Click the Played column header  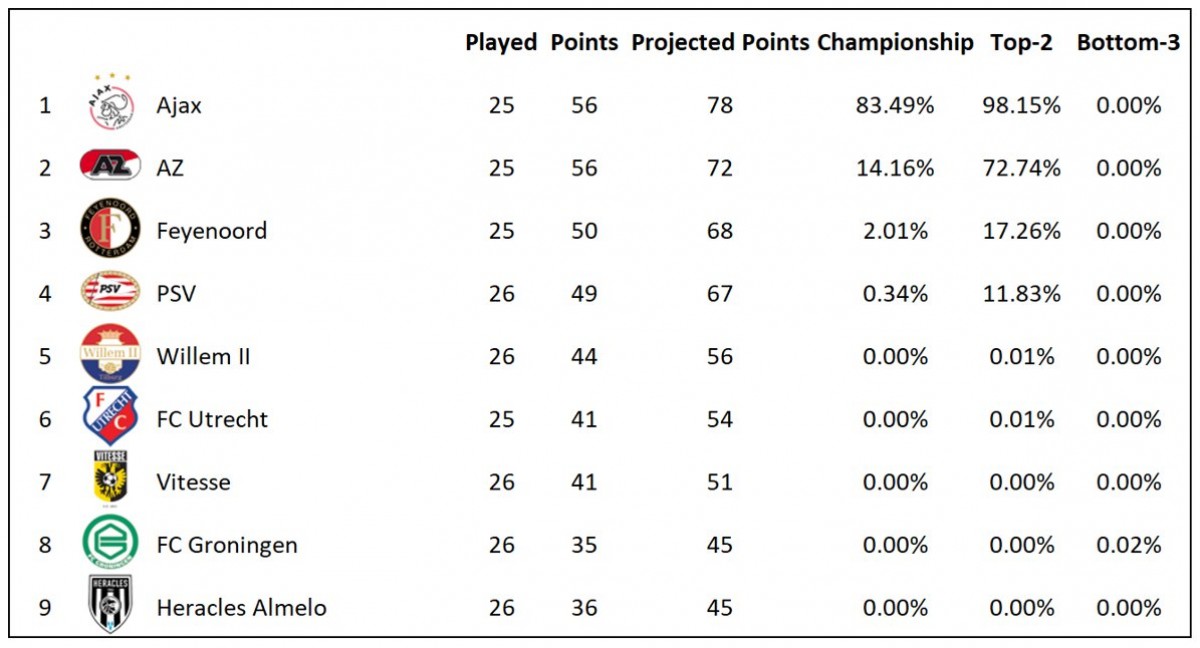pyautogui.click(x=501, y=43)
